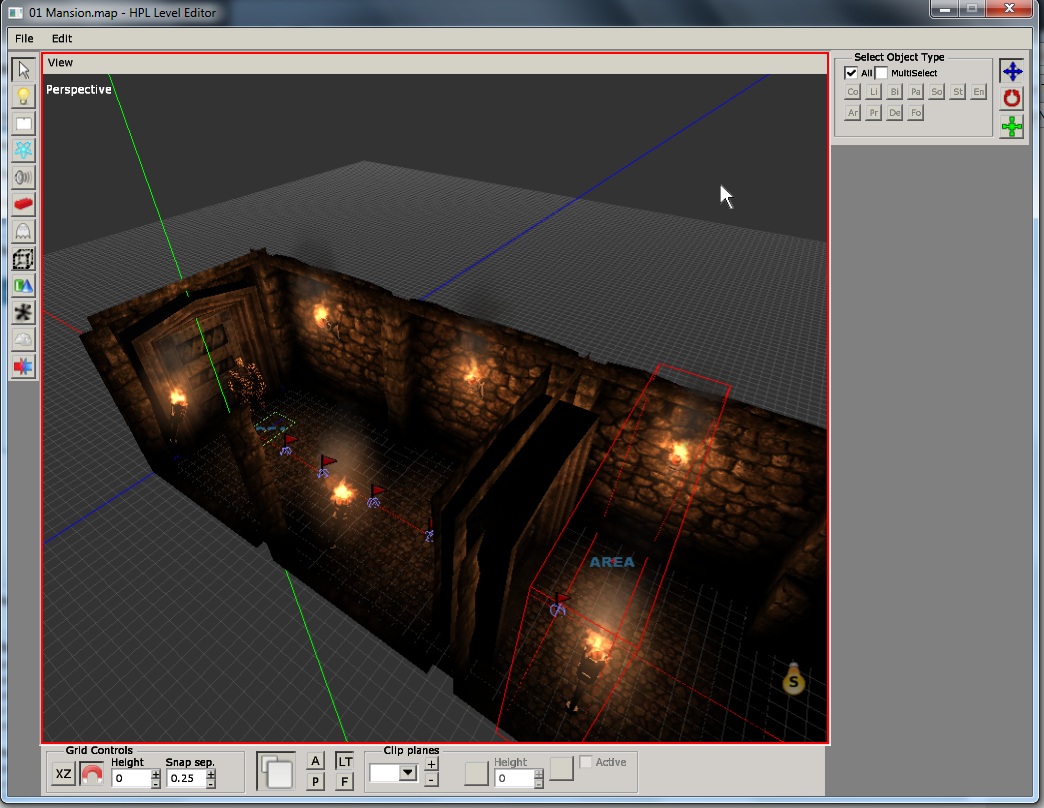Viewport: 1044px width, 808px height.
Task: Switch to red rotate mode
Action: click(1012, 98)
